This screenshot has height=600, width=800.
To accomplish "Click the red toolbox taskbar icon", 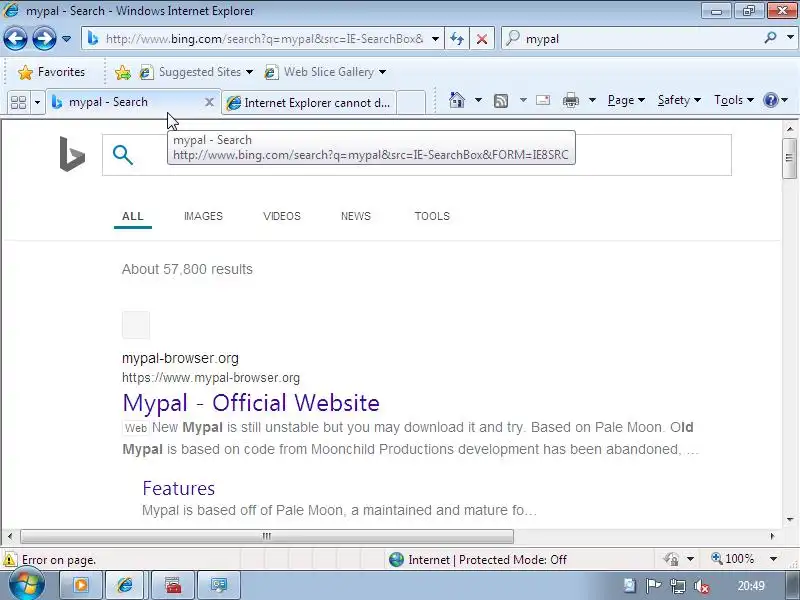I will tap(173, 585).
